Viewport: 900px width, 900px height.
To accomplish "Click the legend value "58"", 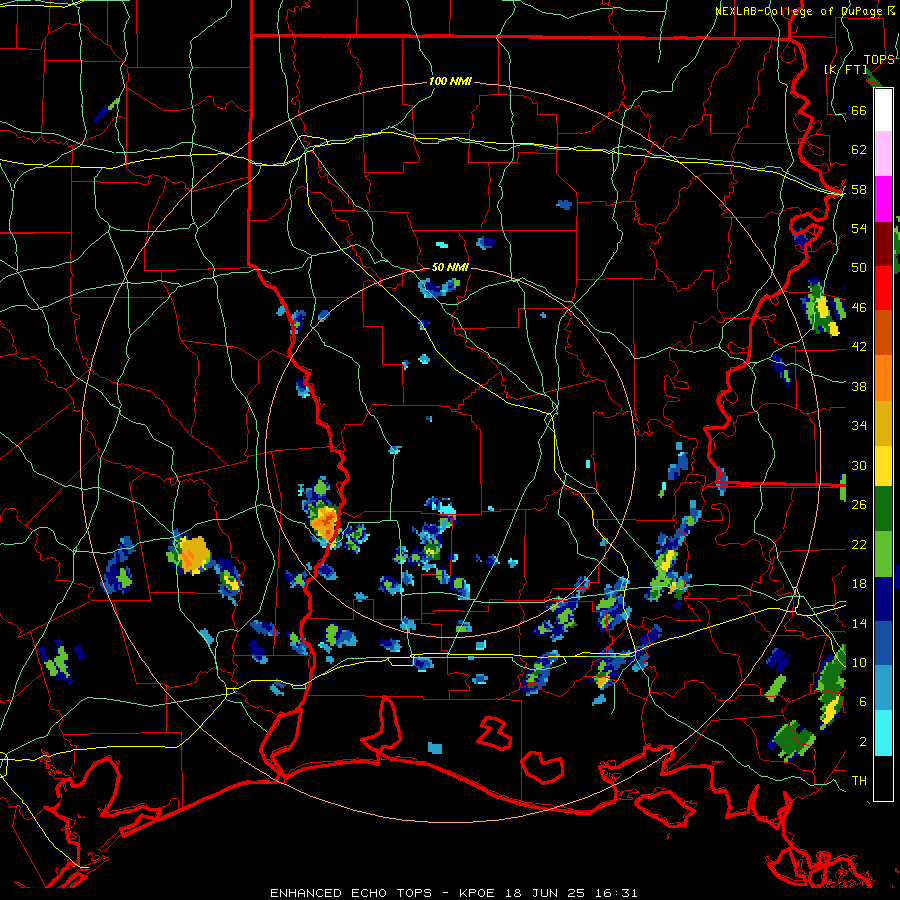I will click(859, 189).
